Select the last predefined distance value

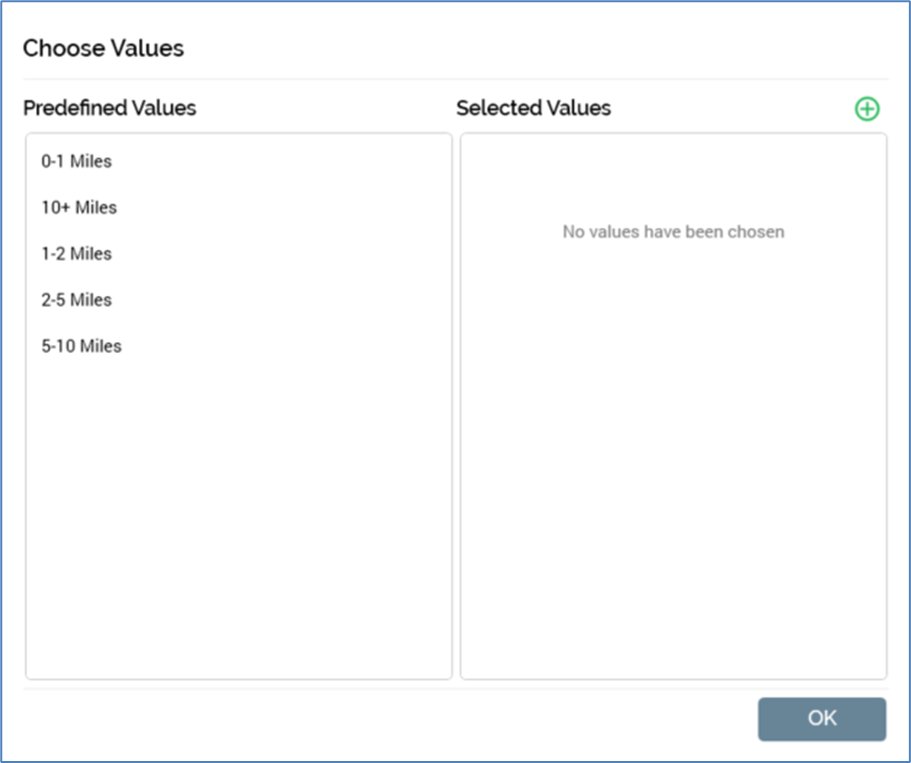pyautogui.click(x=82, y=346)
